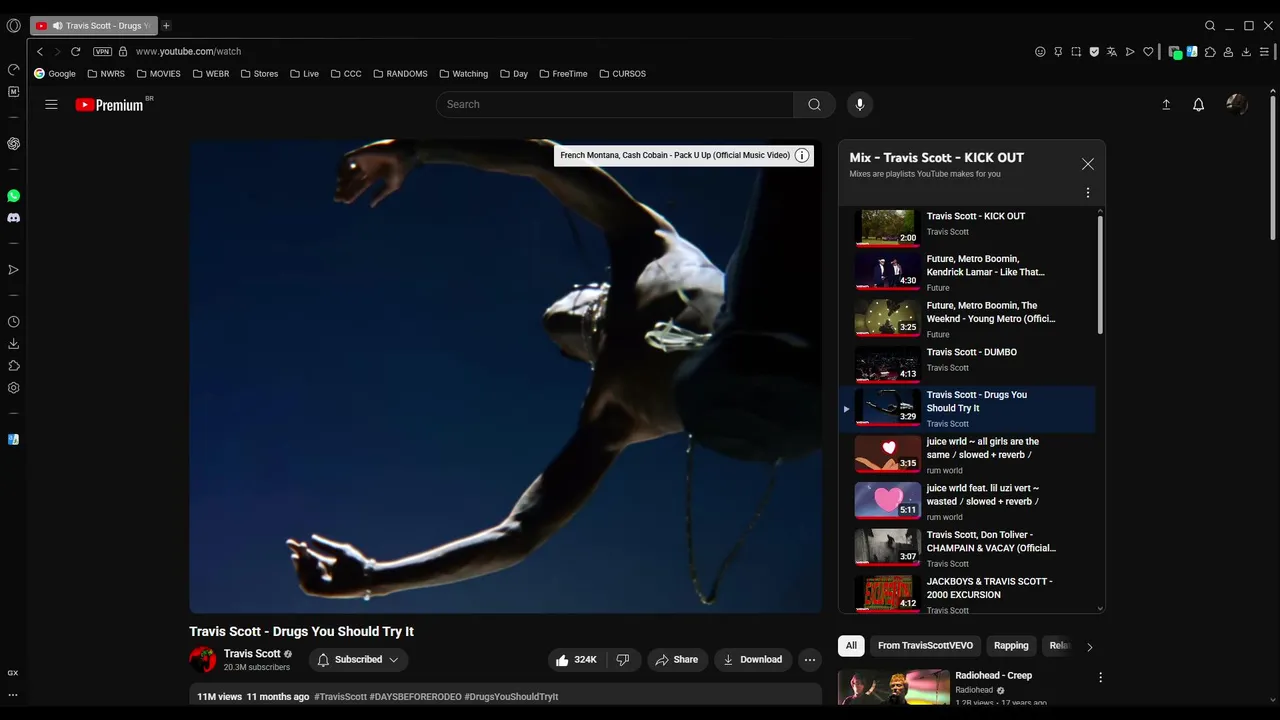Viewport: 1280px width, 720px height.
Task: Open History clock in the sidebar
Action: 13,322
